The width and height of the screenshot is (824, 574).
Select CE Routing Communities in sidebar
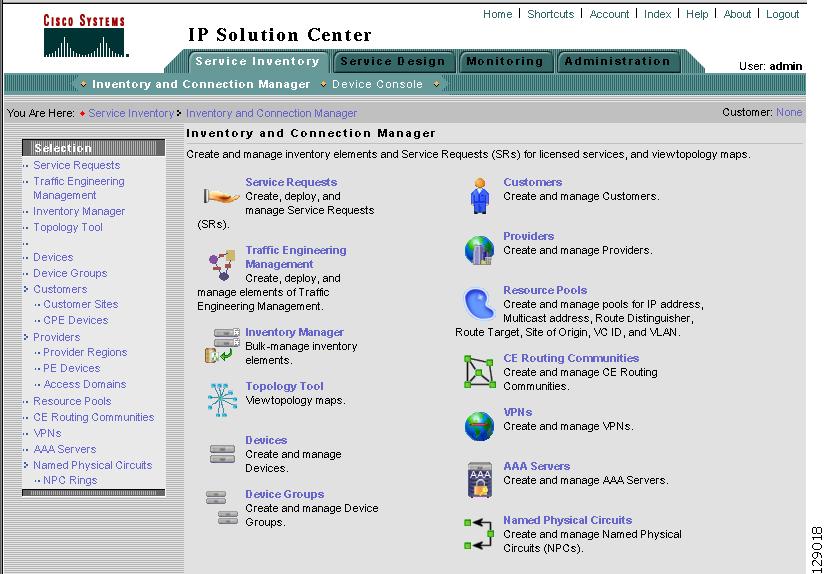(94, 417)
